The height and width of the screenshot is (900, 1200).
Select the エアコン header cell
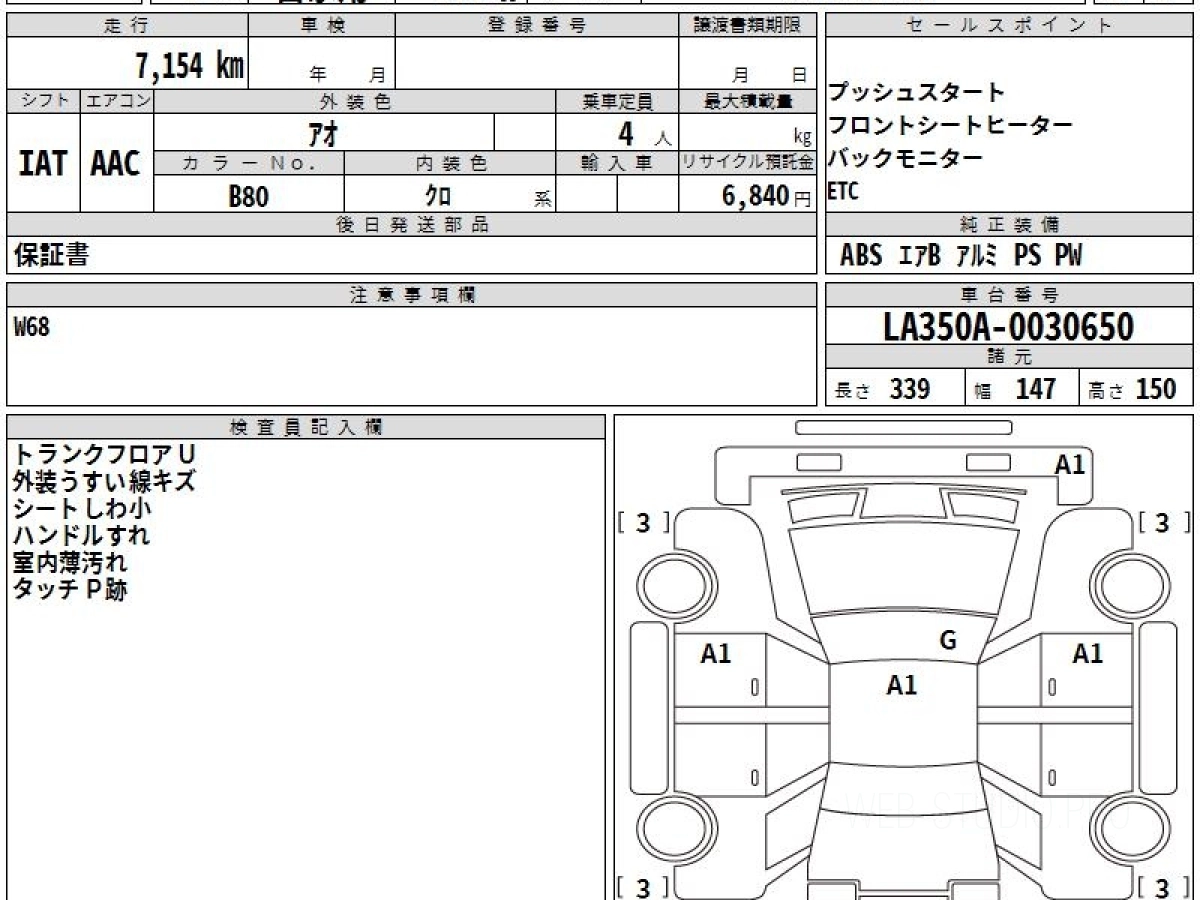point(118,101)
